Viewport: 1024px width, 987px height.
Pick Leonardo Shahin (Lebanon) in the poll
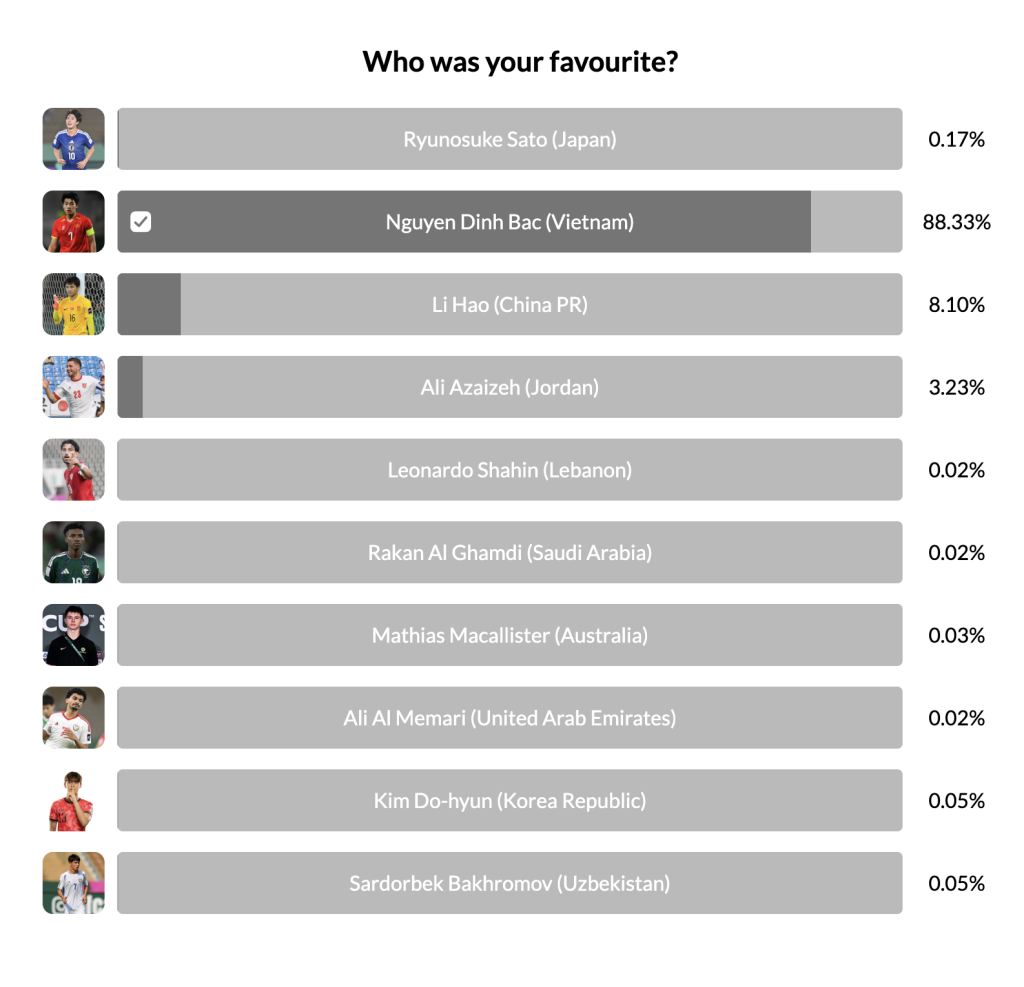coord(509,470)
